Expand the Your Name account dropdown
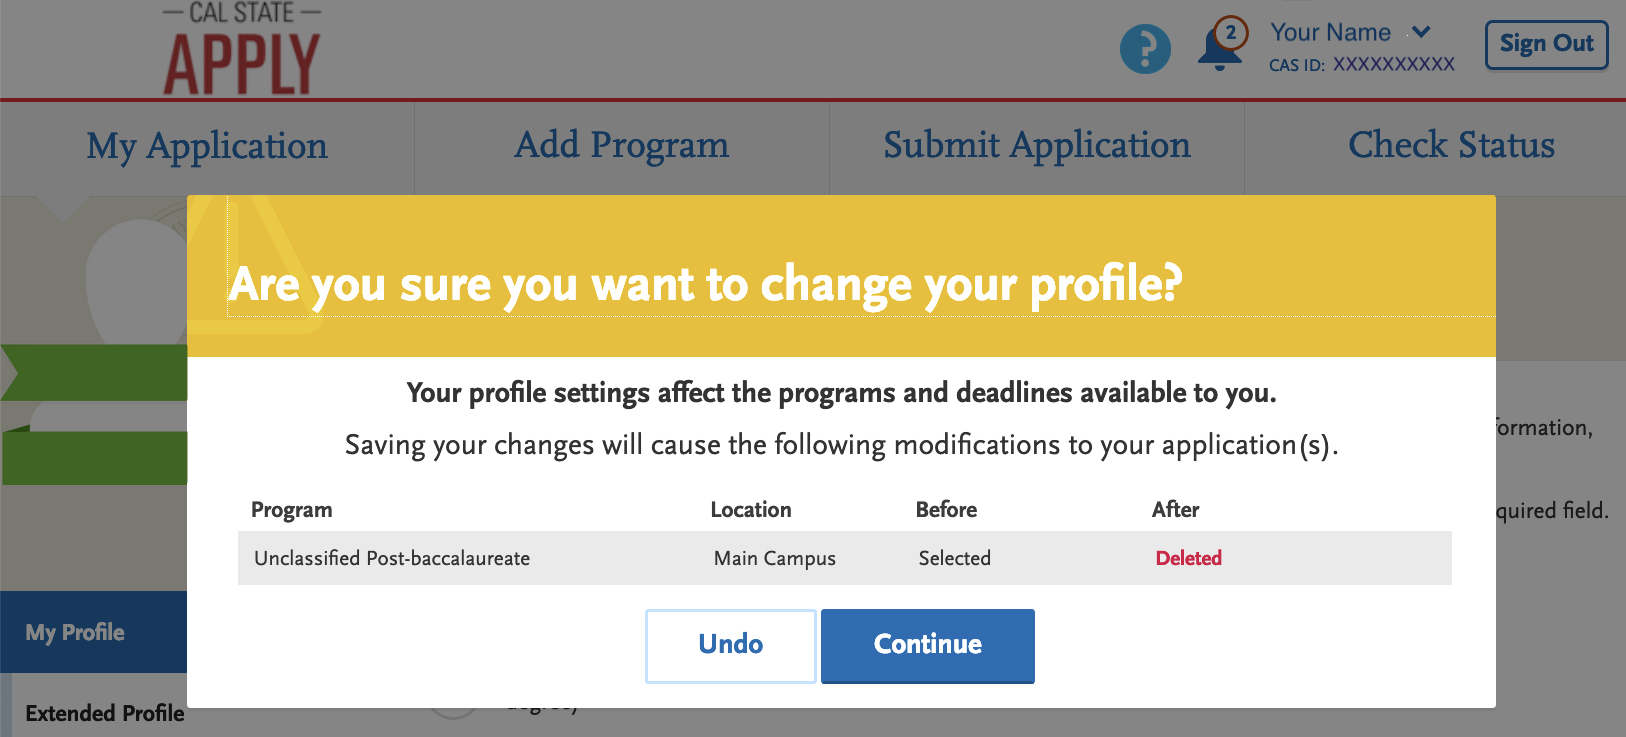Screen dimensions: 1626x737 (x=1330, y=32)
